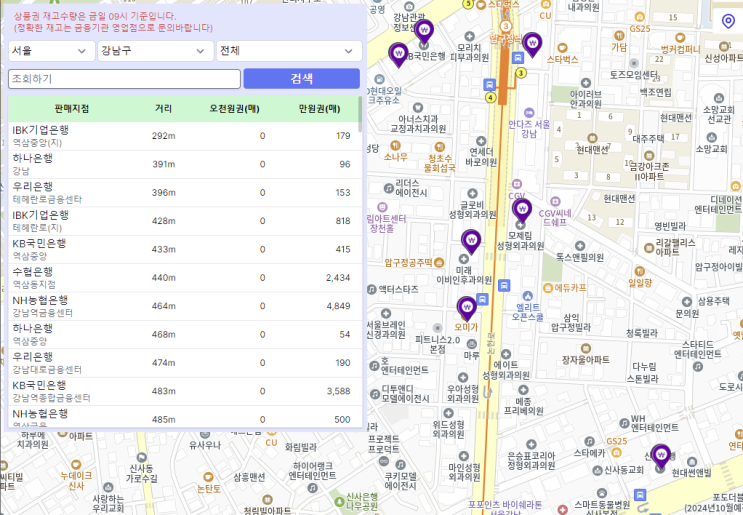The width and height of the screenshot is (743, 515).
Task: Click the 청초수물회섭국 restaurant icon
Action: click(440, 147)
